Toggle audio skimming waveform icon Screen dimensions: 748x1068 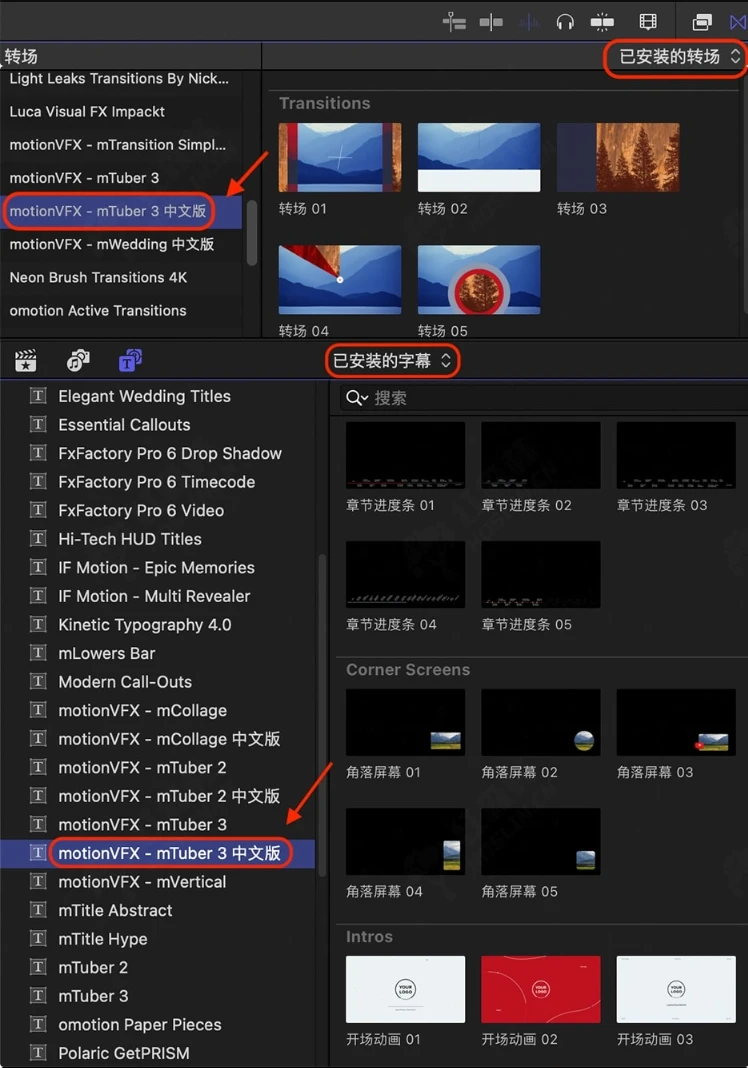tap(529, 23)
